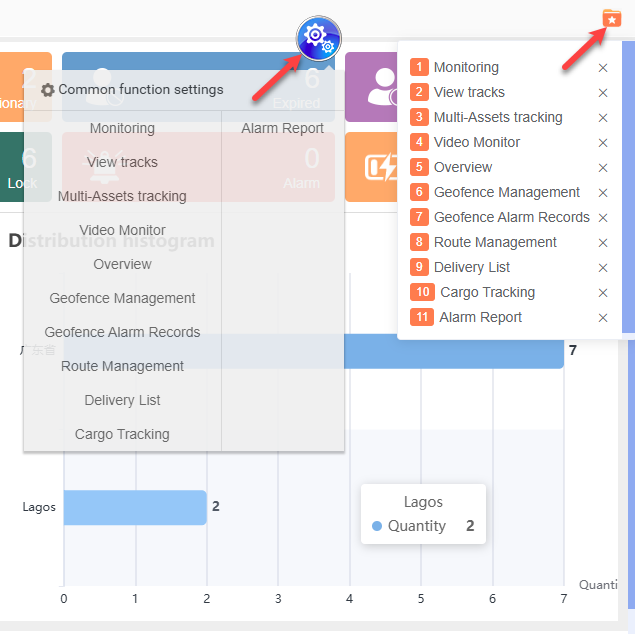Select Monitoring in common function settings
This screenshot has width=635, height=634.
click(122, 128)
